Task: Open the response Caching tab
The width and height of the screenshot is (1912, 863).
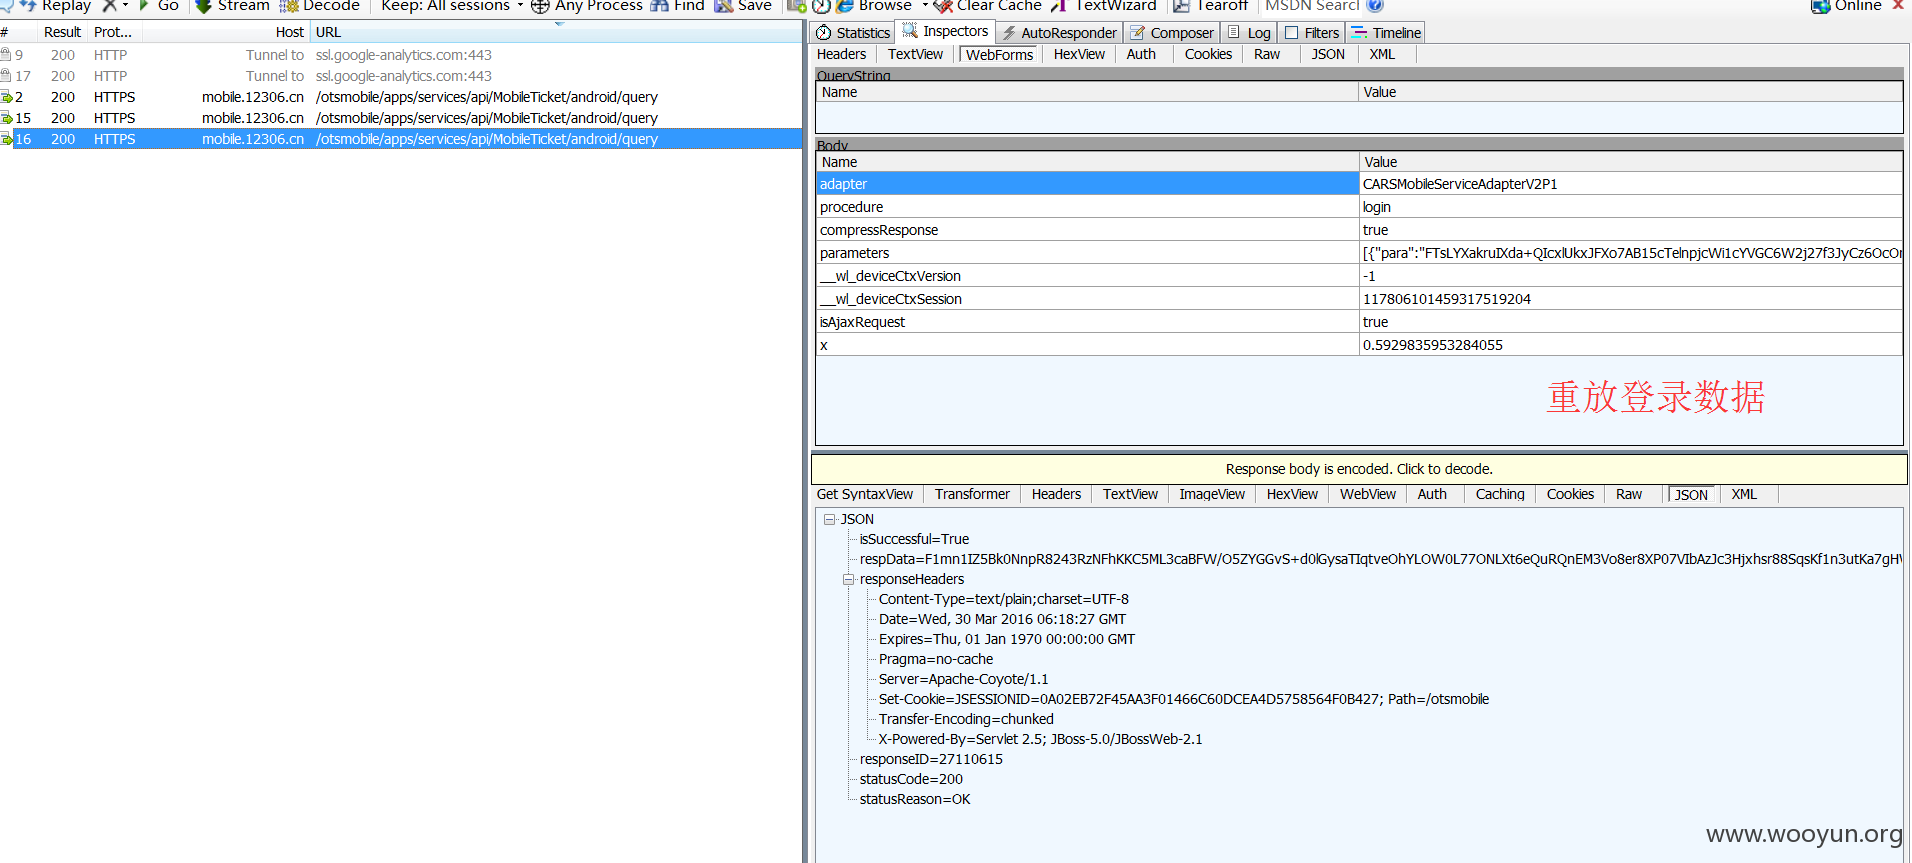Action: click(1500, 494)
